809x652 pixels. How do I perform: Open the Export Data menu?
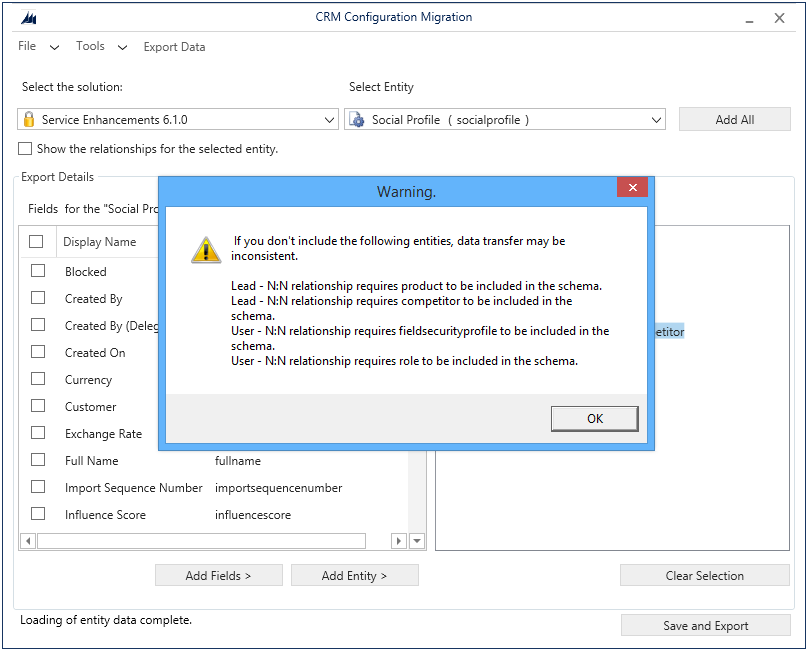[174, 47]
